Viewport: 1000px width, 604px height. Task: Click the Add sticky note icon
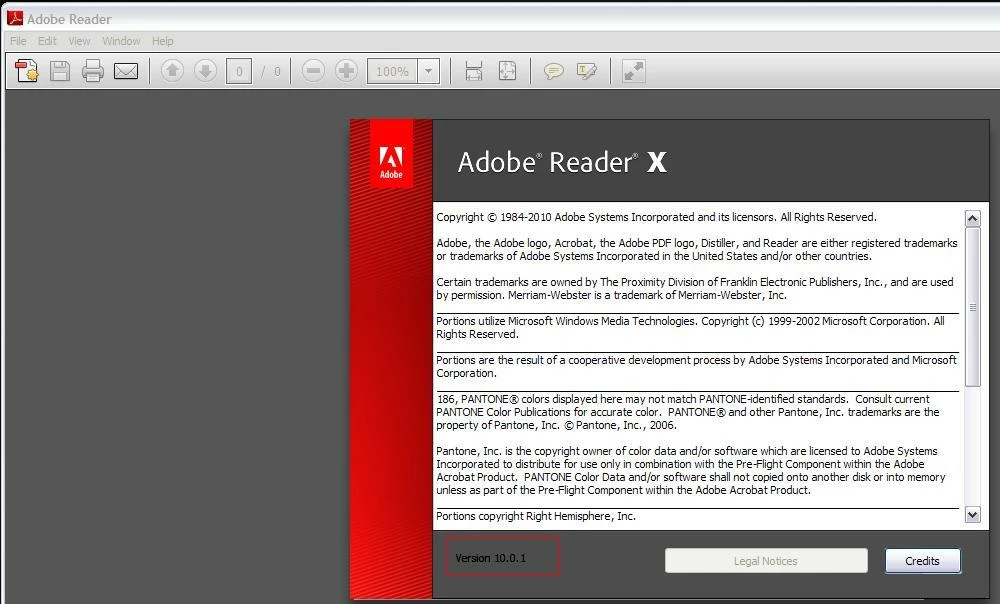(553, 71)
